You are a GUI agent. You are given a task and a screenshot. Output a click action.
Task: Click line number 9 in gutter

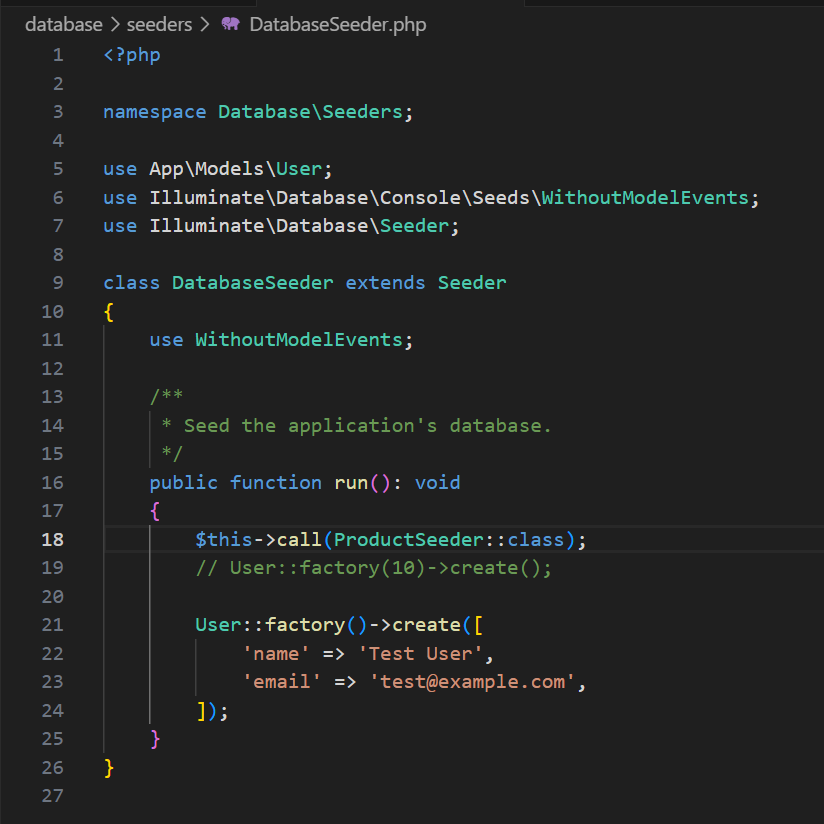click(58, 283)
